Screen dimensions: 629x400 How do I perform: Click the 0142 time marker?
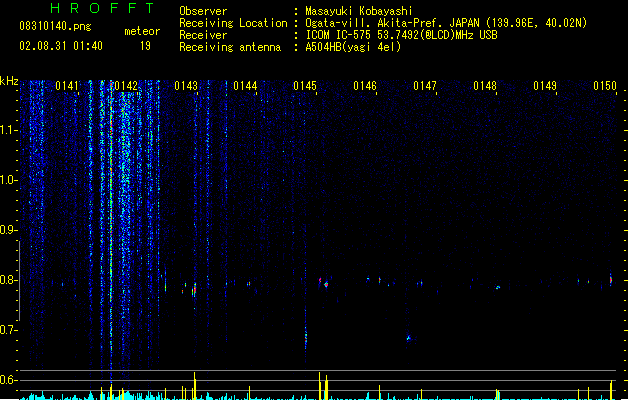pos(126,86)
